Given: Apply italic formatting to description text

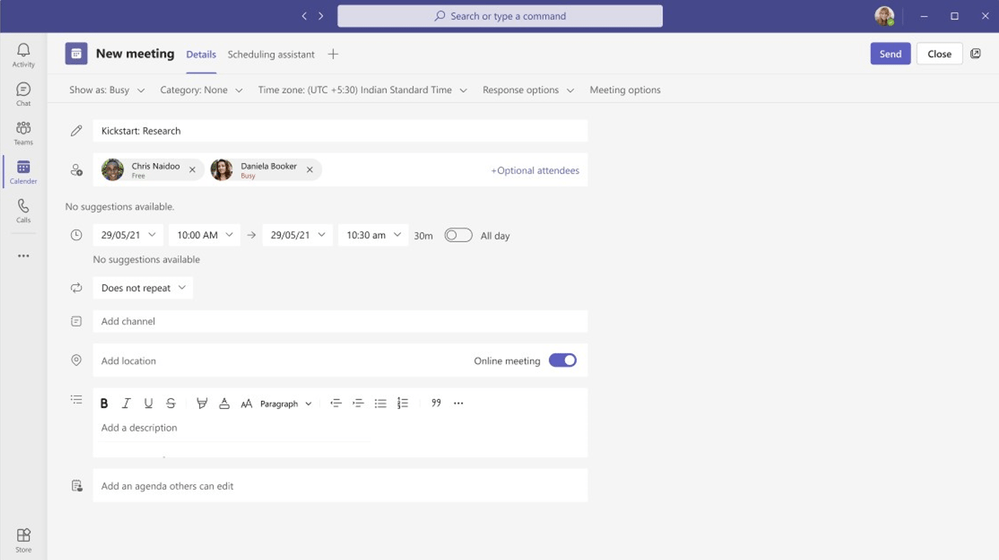Looking at the screenshot, I should click(x=126, y=404).
